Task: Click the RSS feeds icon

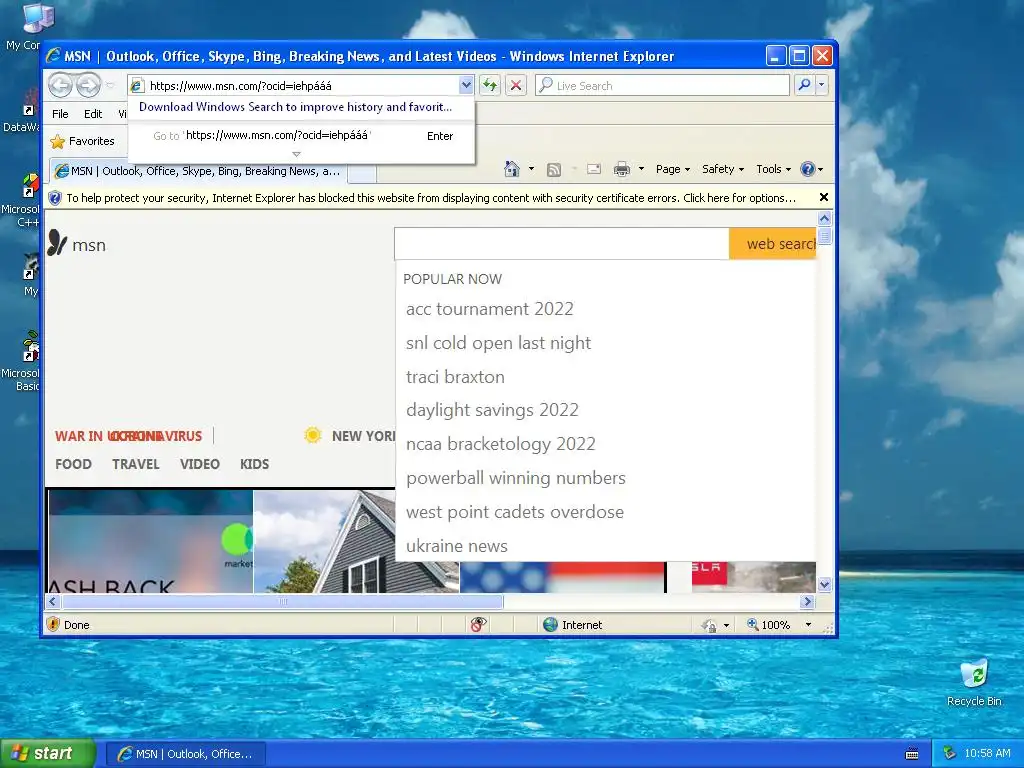Action: point(554,170)
